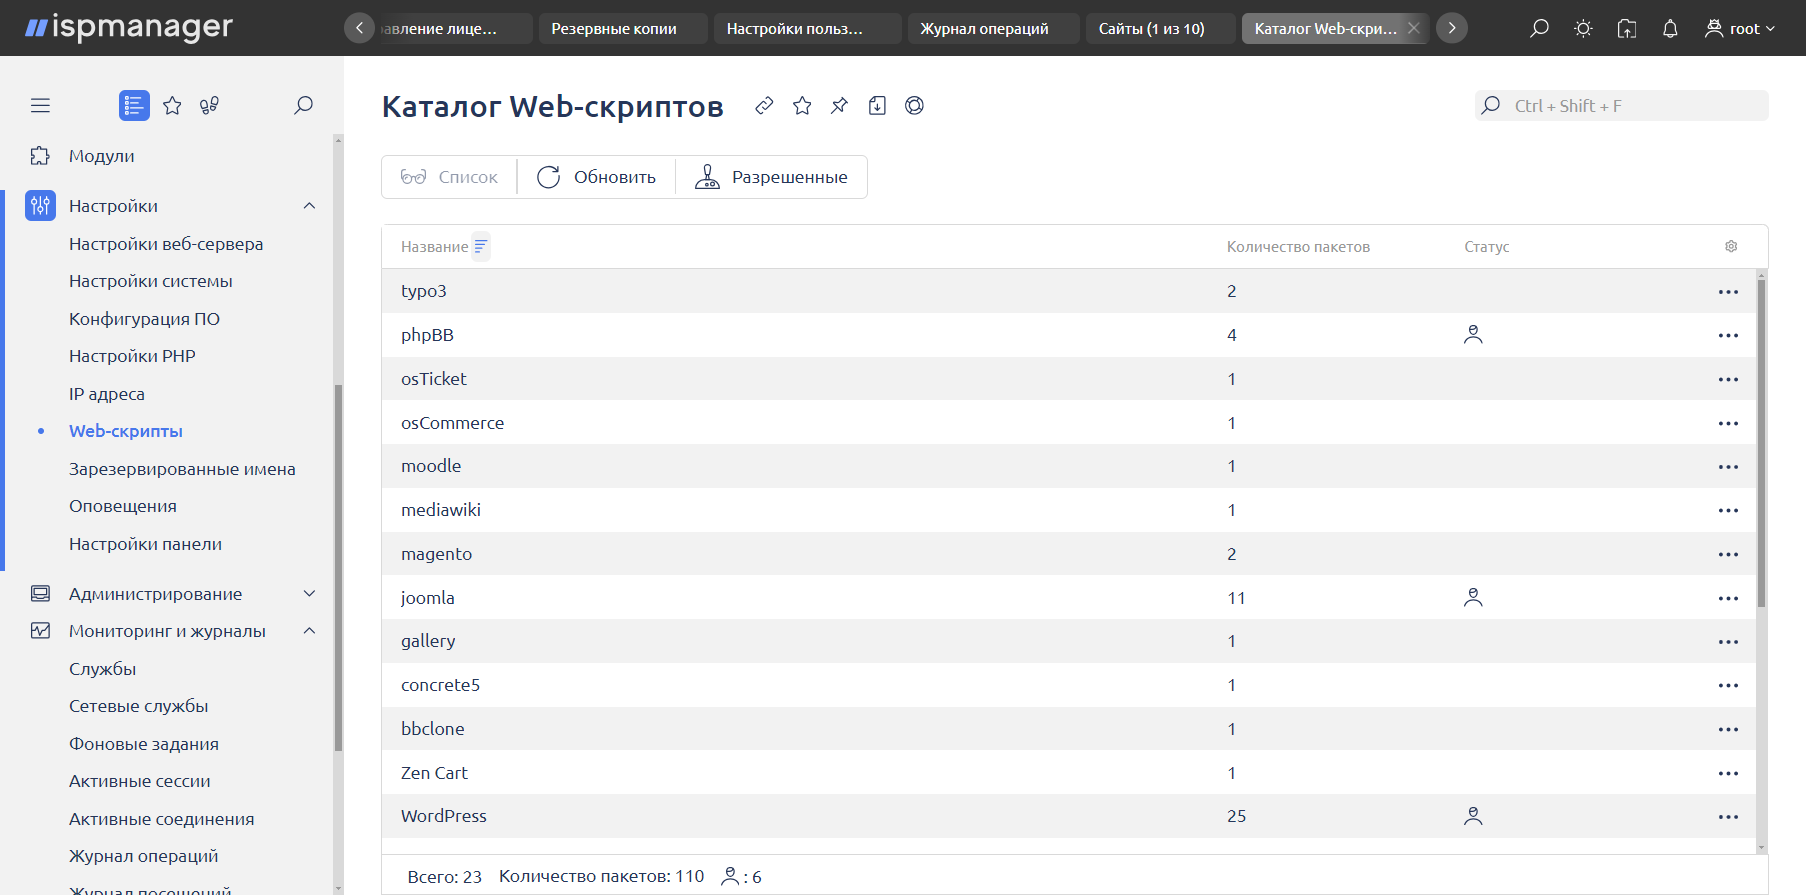The width and height of the screenshot is (1806, 895).
Task: Toggle sort on Название column
Action: click(x=481, y=246)
